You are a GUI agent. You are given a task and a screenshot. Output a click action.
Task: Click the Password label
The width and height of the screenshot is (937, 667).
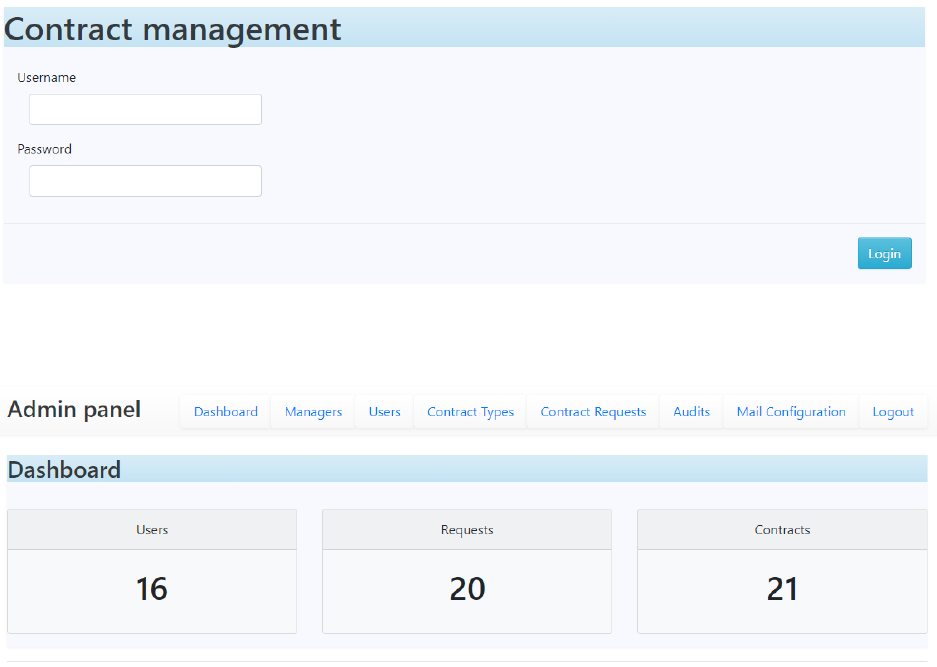44,149
